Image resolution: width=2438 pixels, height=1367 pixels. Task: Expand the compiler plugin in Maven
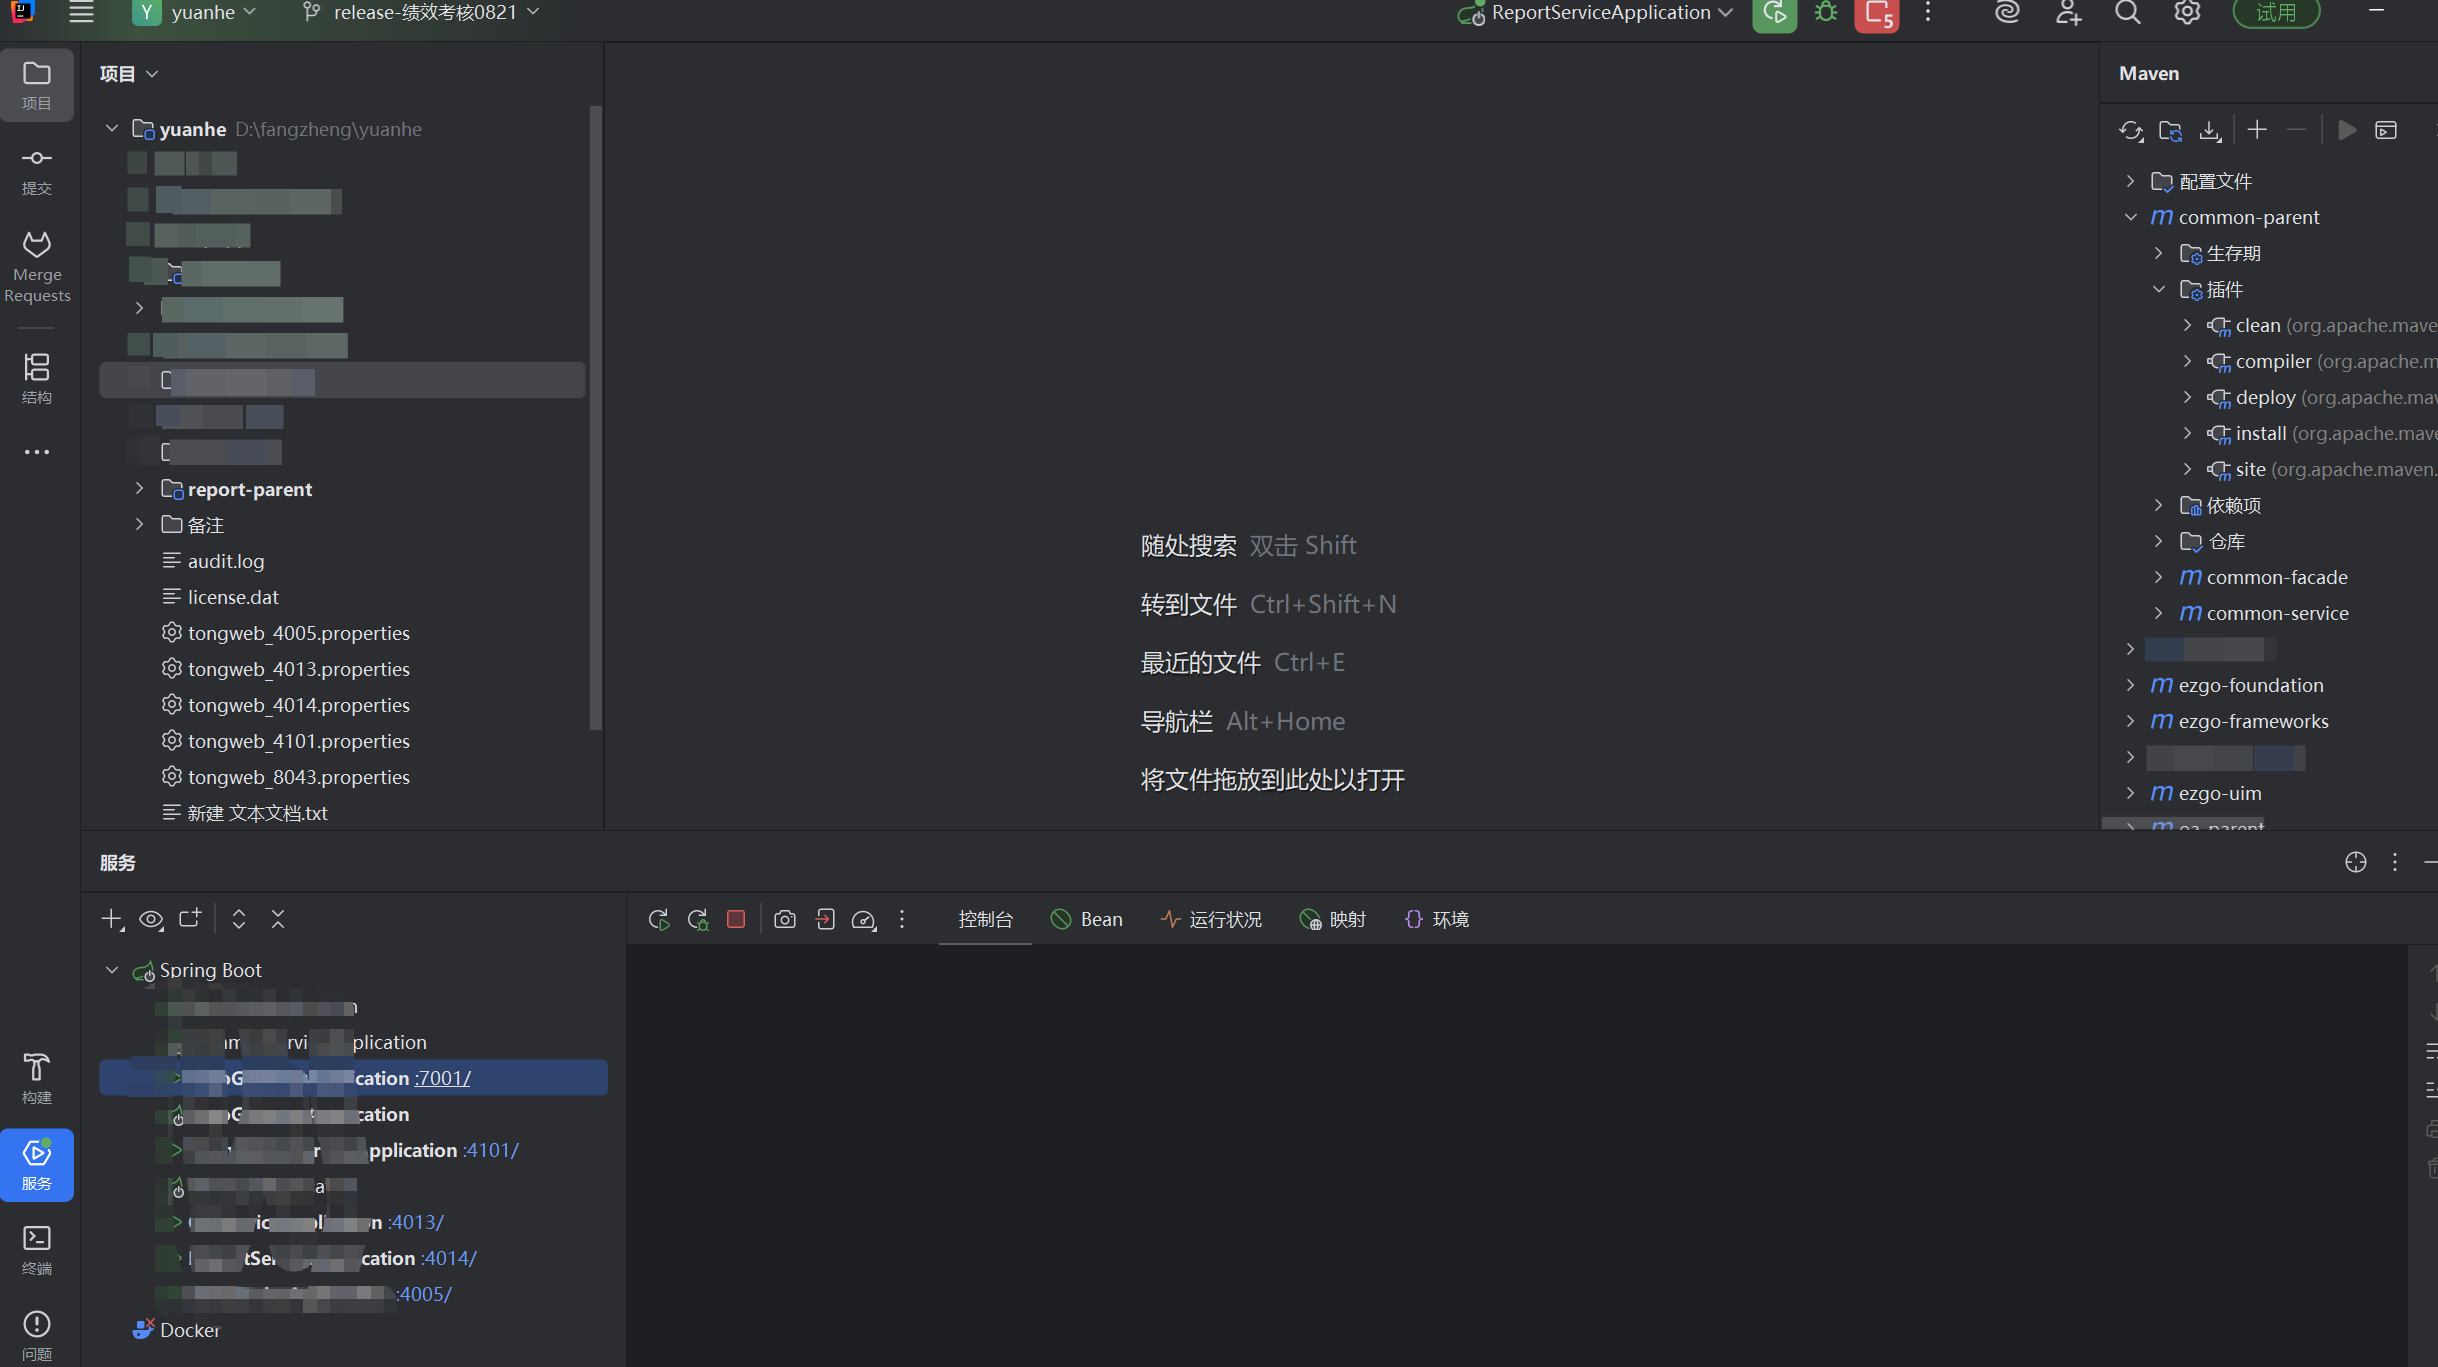2188,361
